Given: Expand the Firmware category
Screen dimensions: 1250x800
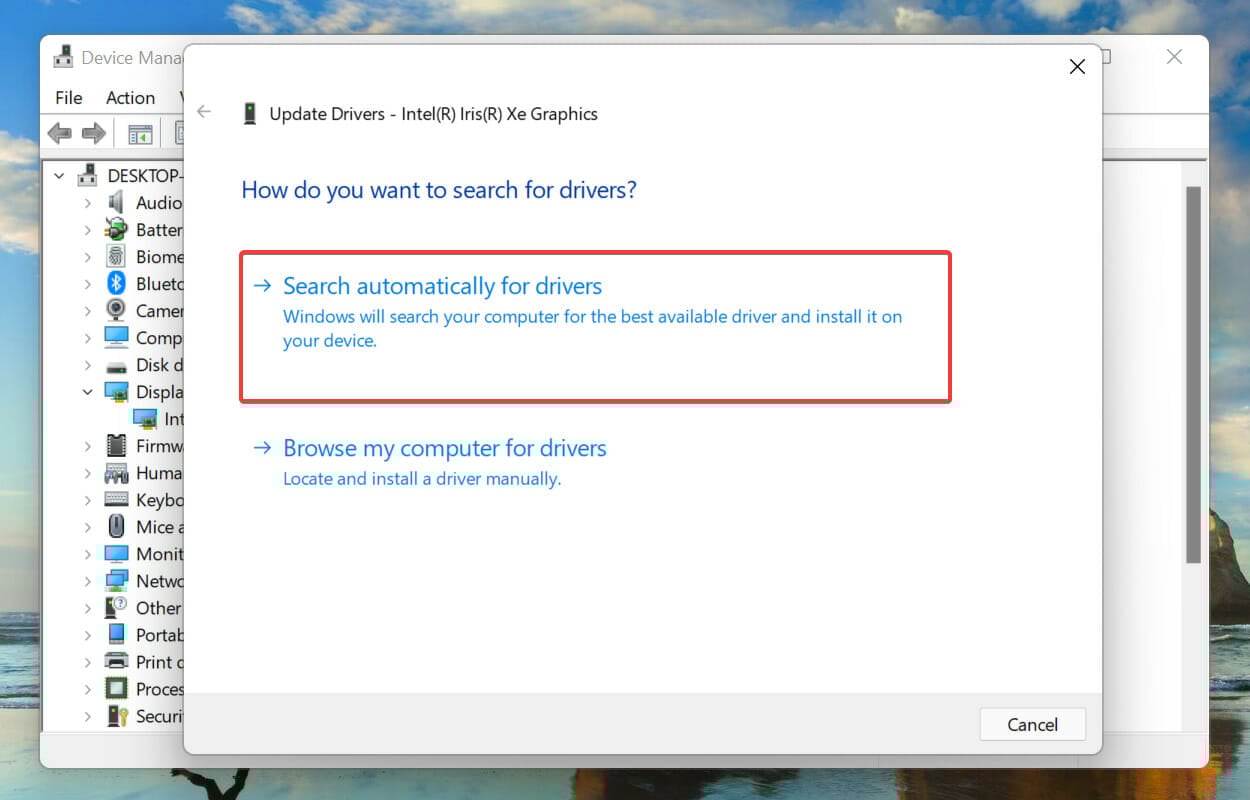Looking at the screenshot, I should [88, 446].
